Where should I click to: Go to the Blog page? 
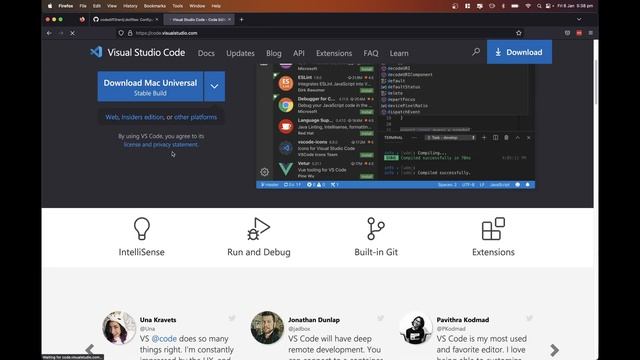coord(274,53)
